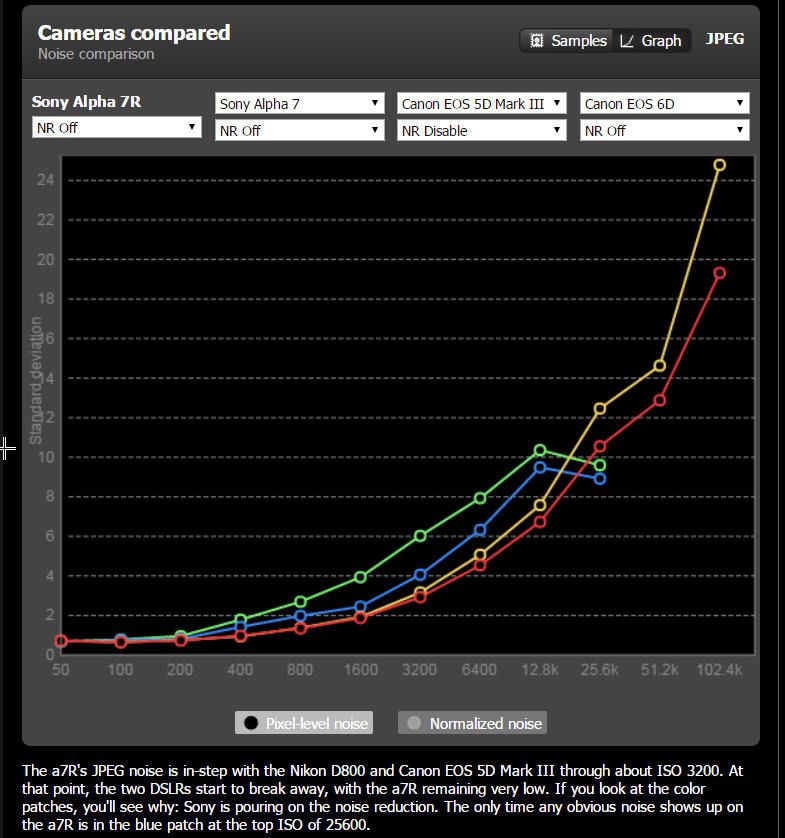Toggle the JPEG format label

click(725, 39)
